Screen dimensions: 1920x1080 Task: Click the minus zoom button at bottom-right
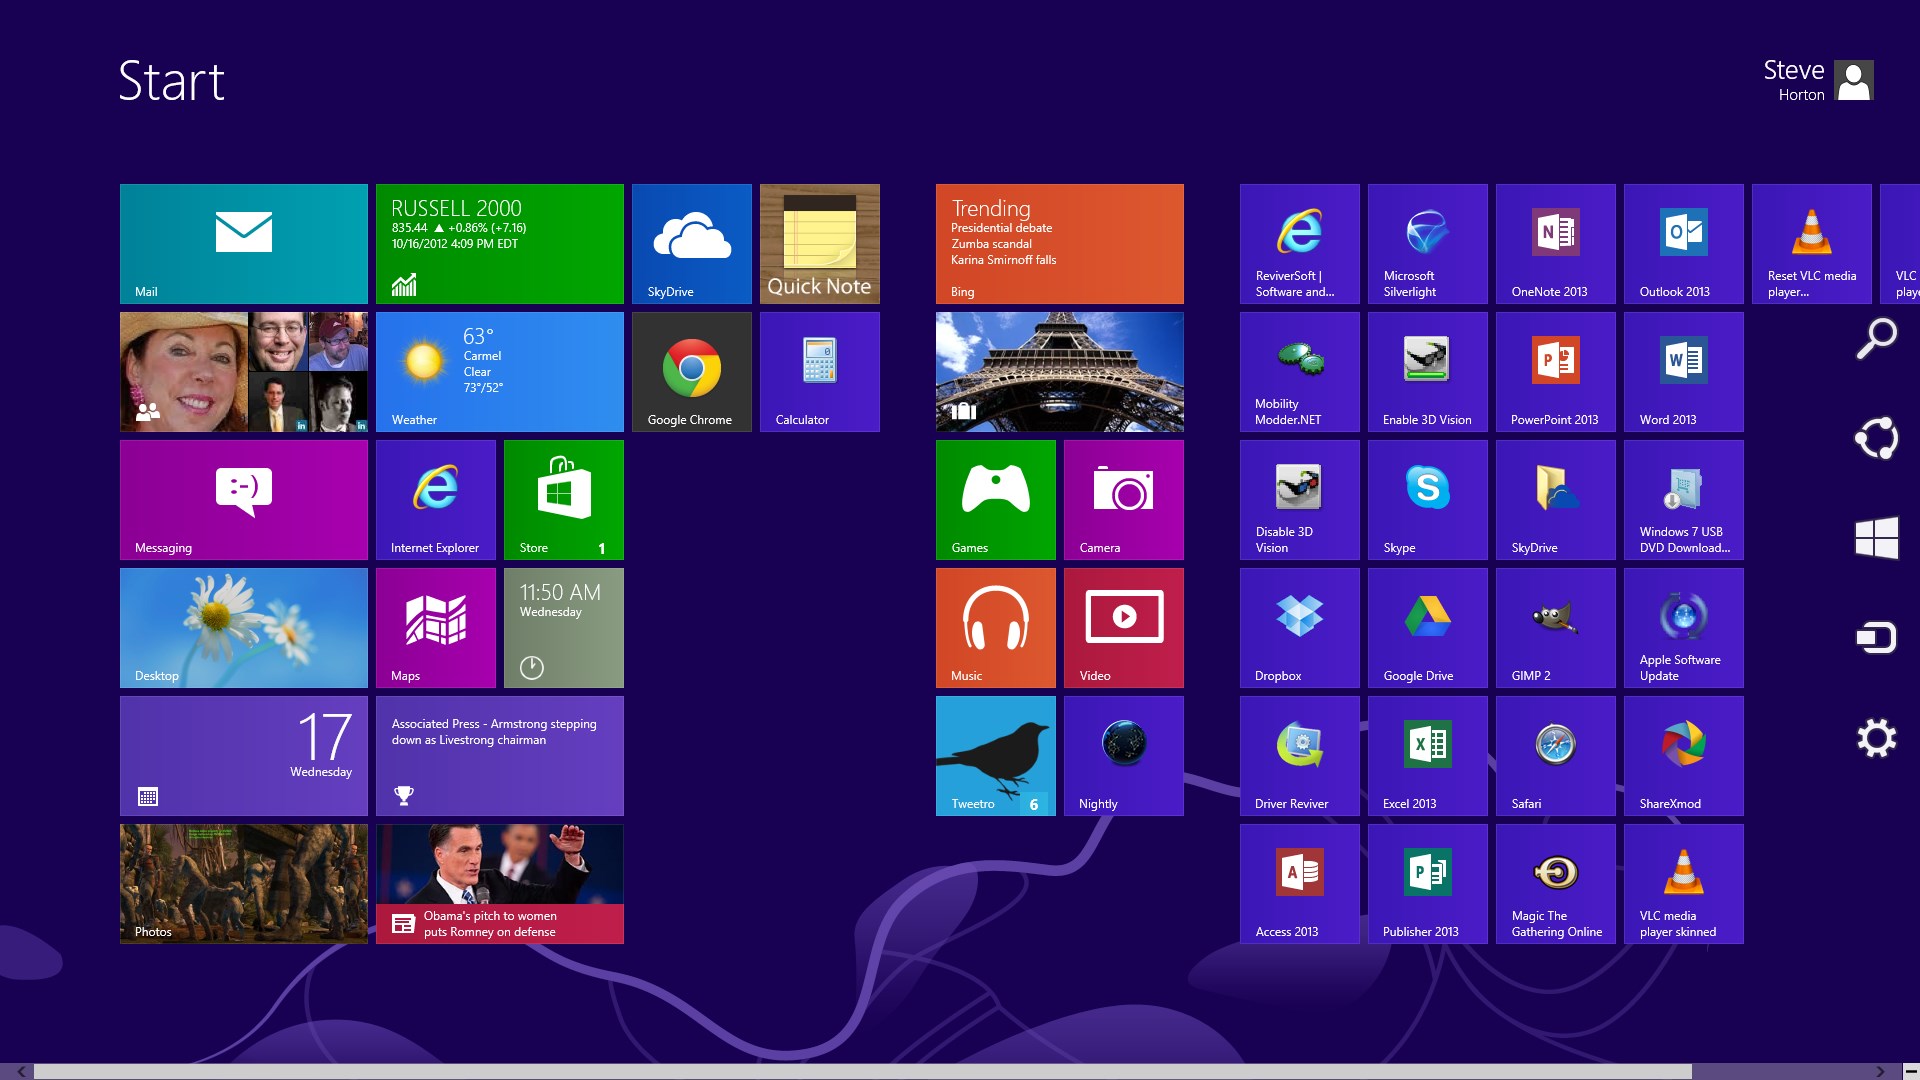point(1910,1071)
